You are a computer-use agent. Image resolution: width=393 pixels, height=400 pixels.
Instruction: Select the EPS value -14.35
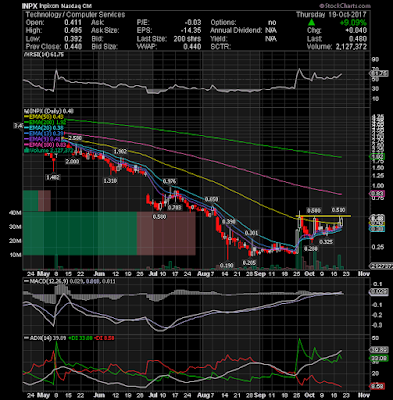click(x=192, y=31)
